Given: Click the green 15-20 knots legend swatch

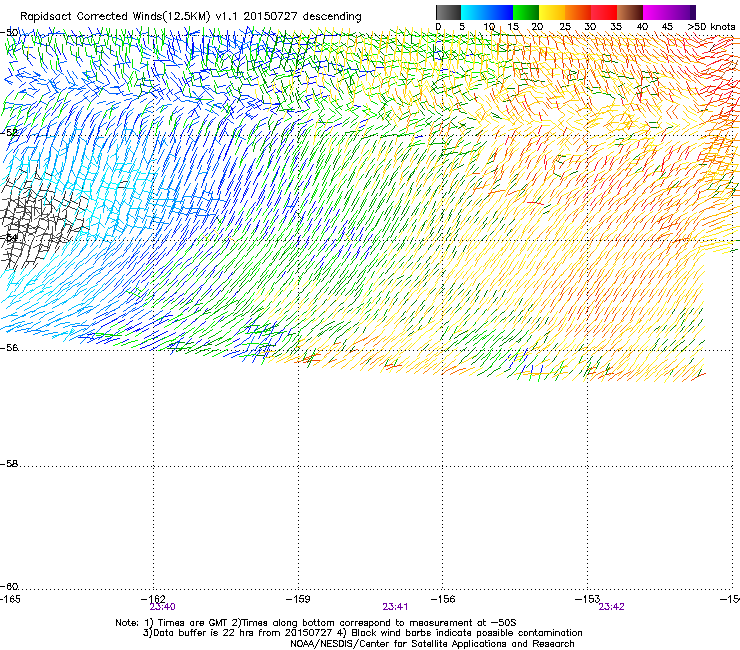Looking at the screenshot, I should [x=526, y=12].
